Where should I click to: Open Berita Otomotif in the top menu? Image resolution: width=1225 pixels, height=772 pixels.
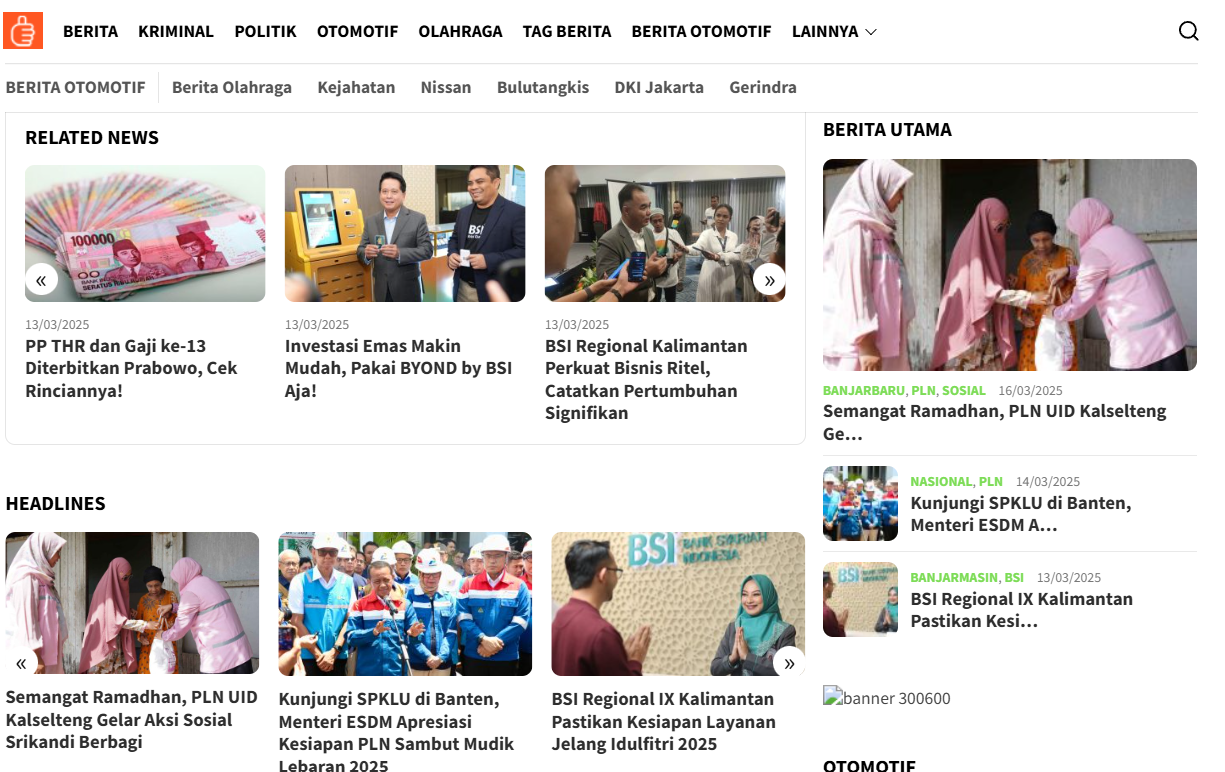[701, 31]
